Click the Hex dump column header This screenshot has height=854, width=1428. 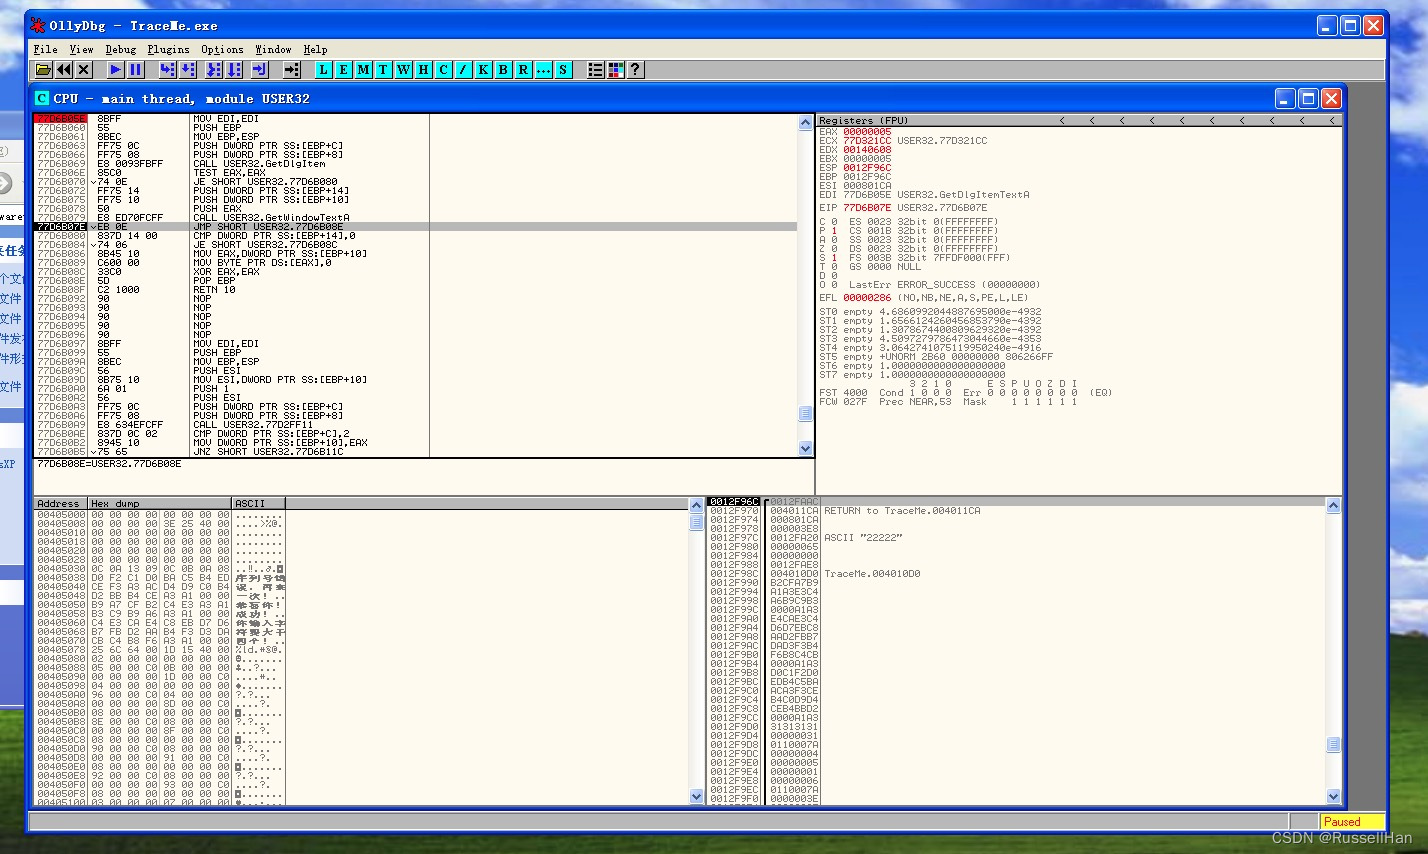click(x=160, y=503)
